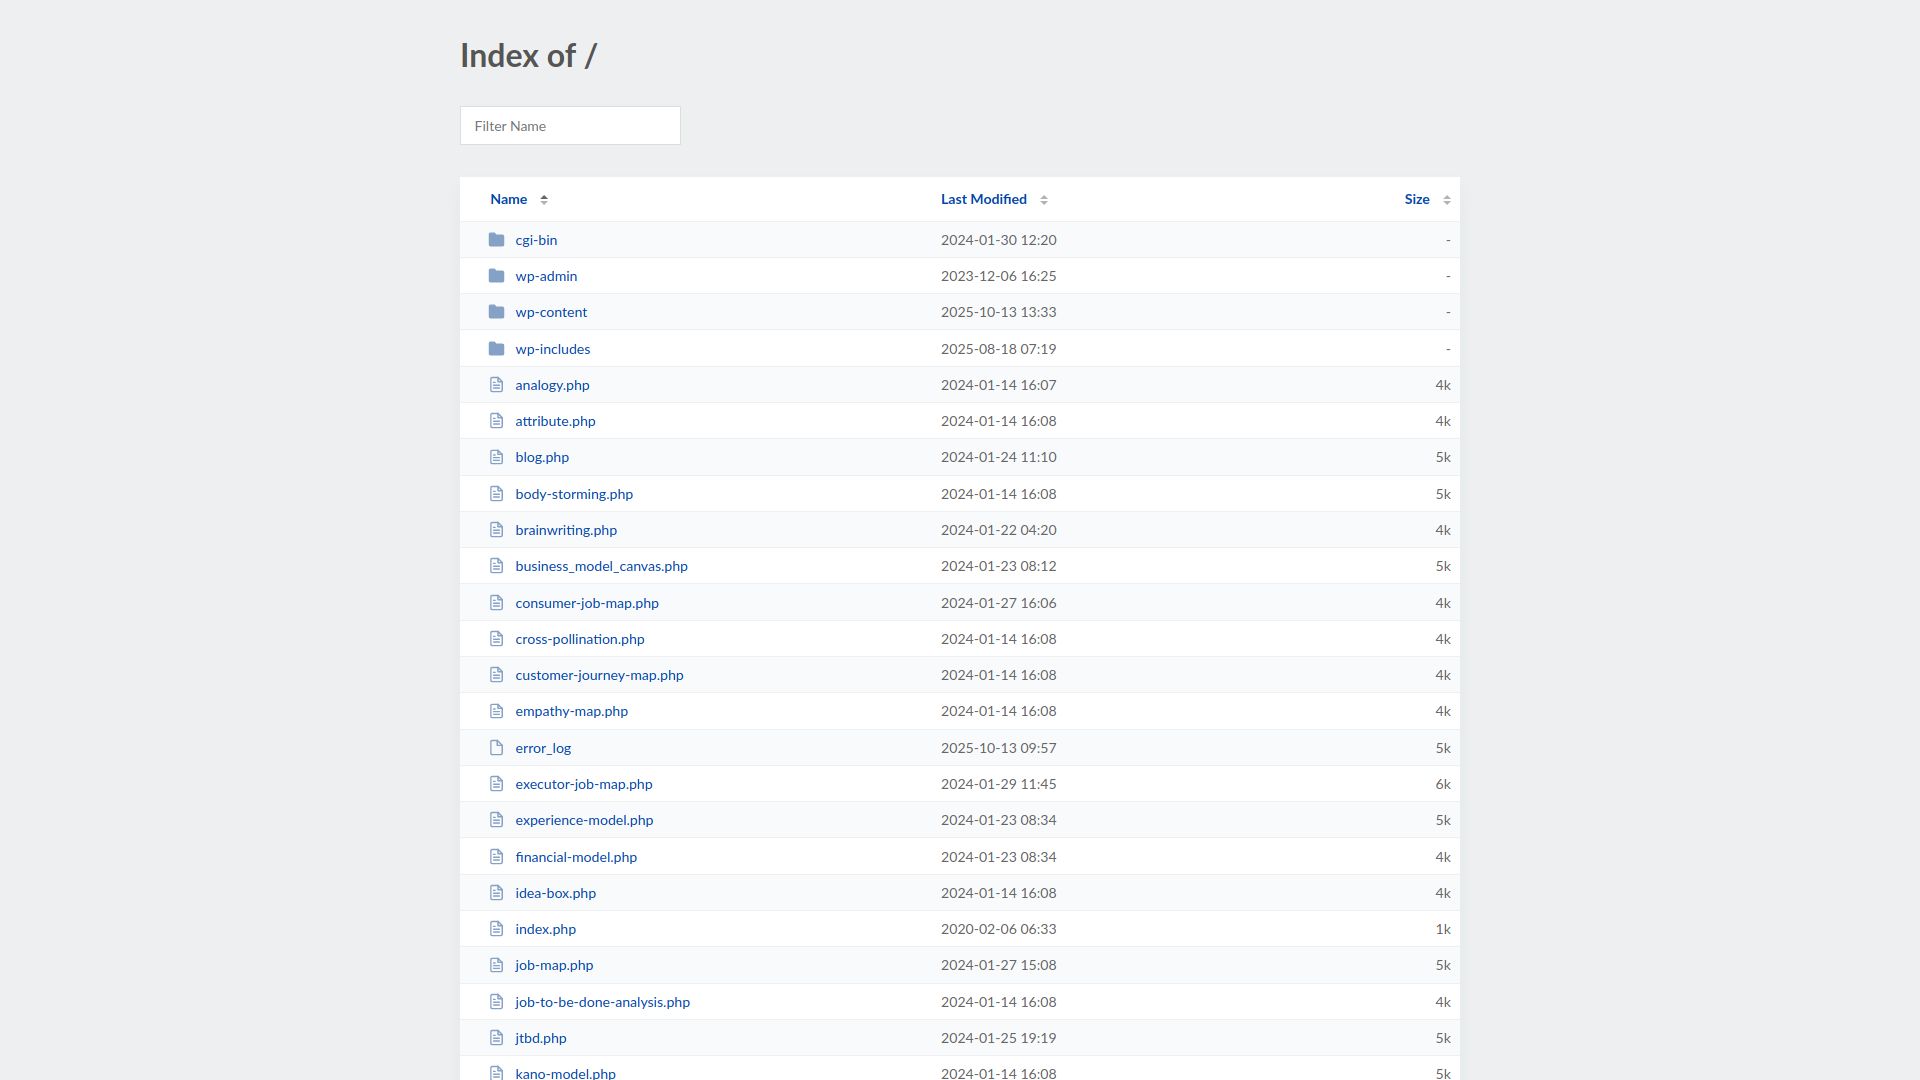Click the wp-content folder icon
Screen dimensions: 1920x1080
click(496, 312)
